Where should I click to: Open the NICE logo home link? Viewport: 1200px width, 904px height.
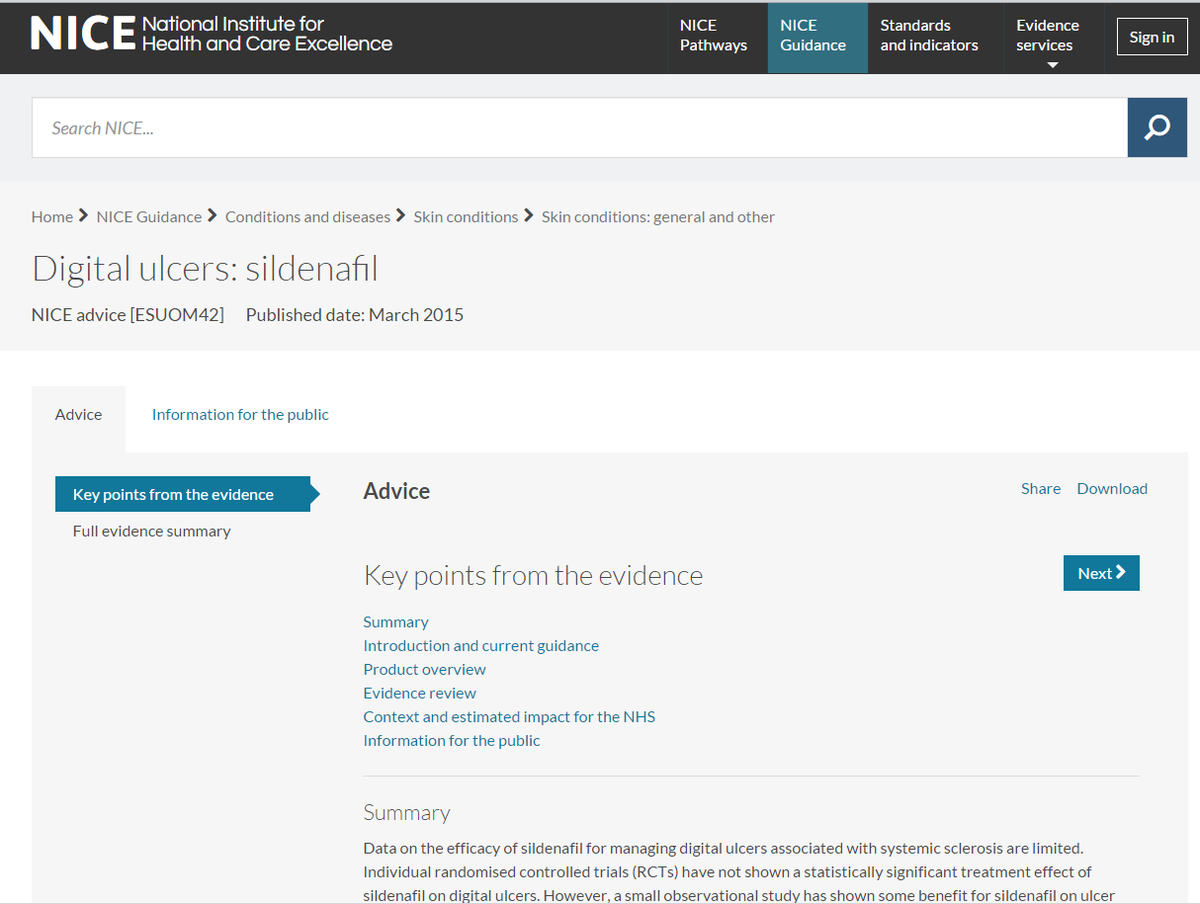211,35
